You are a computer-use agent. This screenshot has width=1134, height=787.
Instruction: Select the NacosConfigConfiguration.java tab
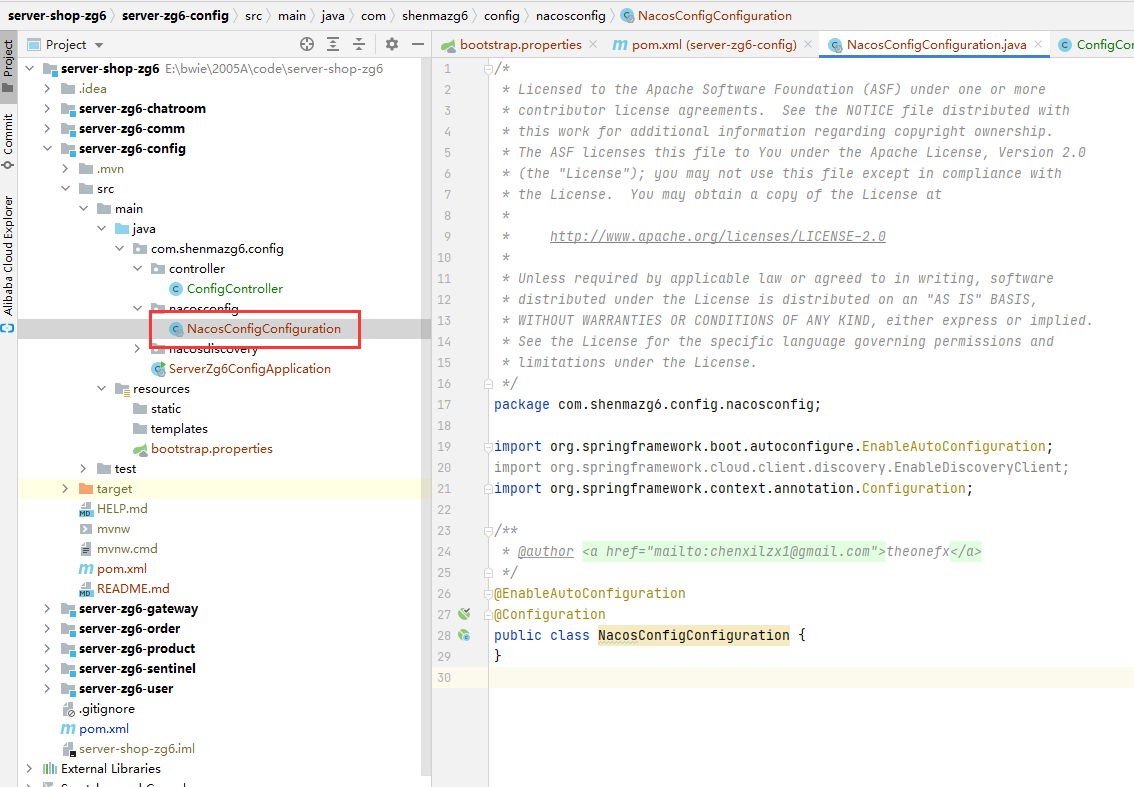pyautogui.click(x=937, y=45)
